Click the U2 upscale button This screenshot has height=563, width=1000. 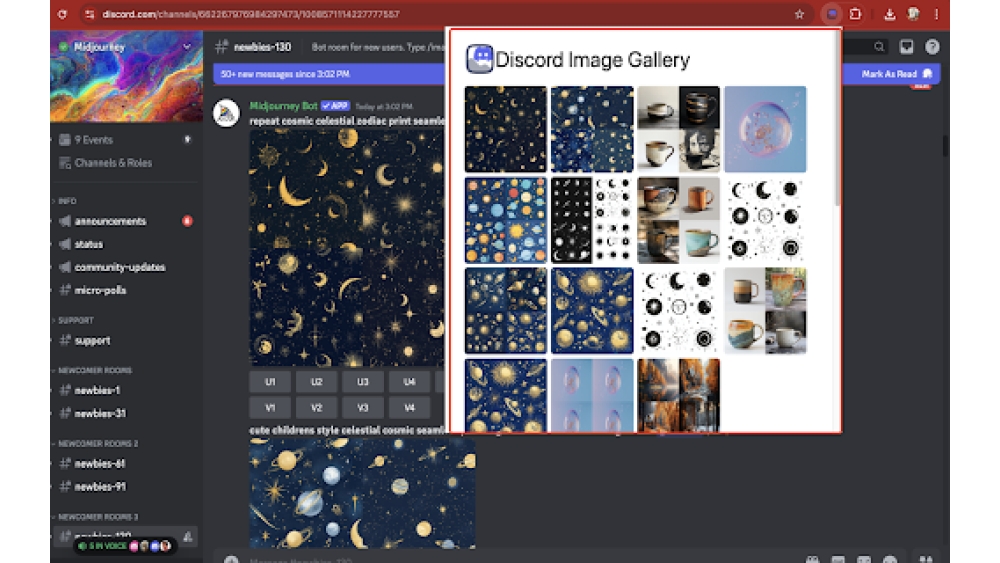(316, 382)
